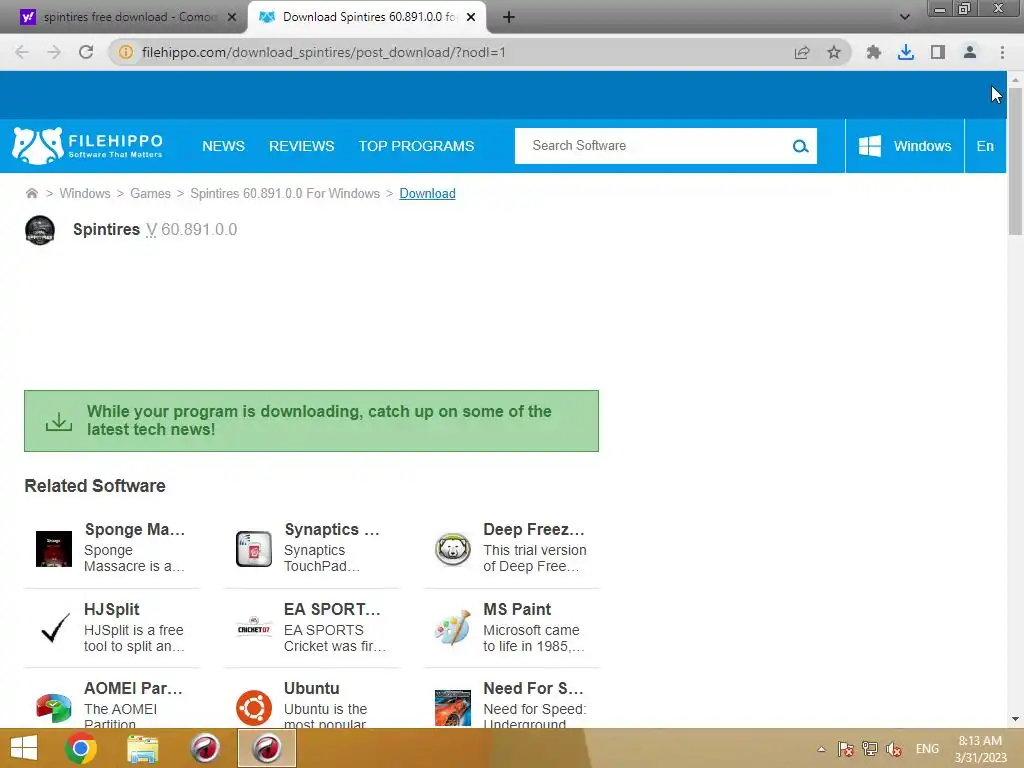Open File Explorer from taskbar

click(142, 748)
